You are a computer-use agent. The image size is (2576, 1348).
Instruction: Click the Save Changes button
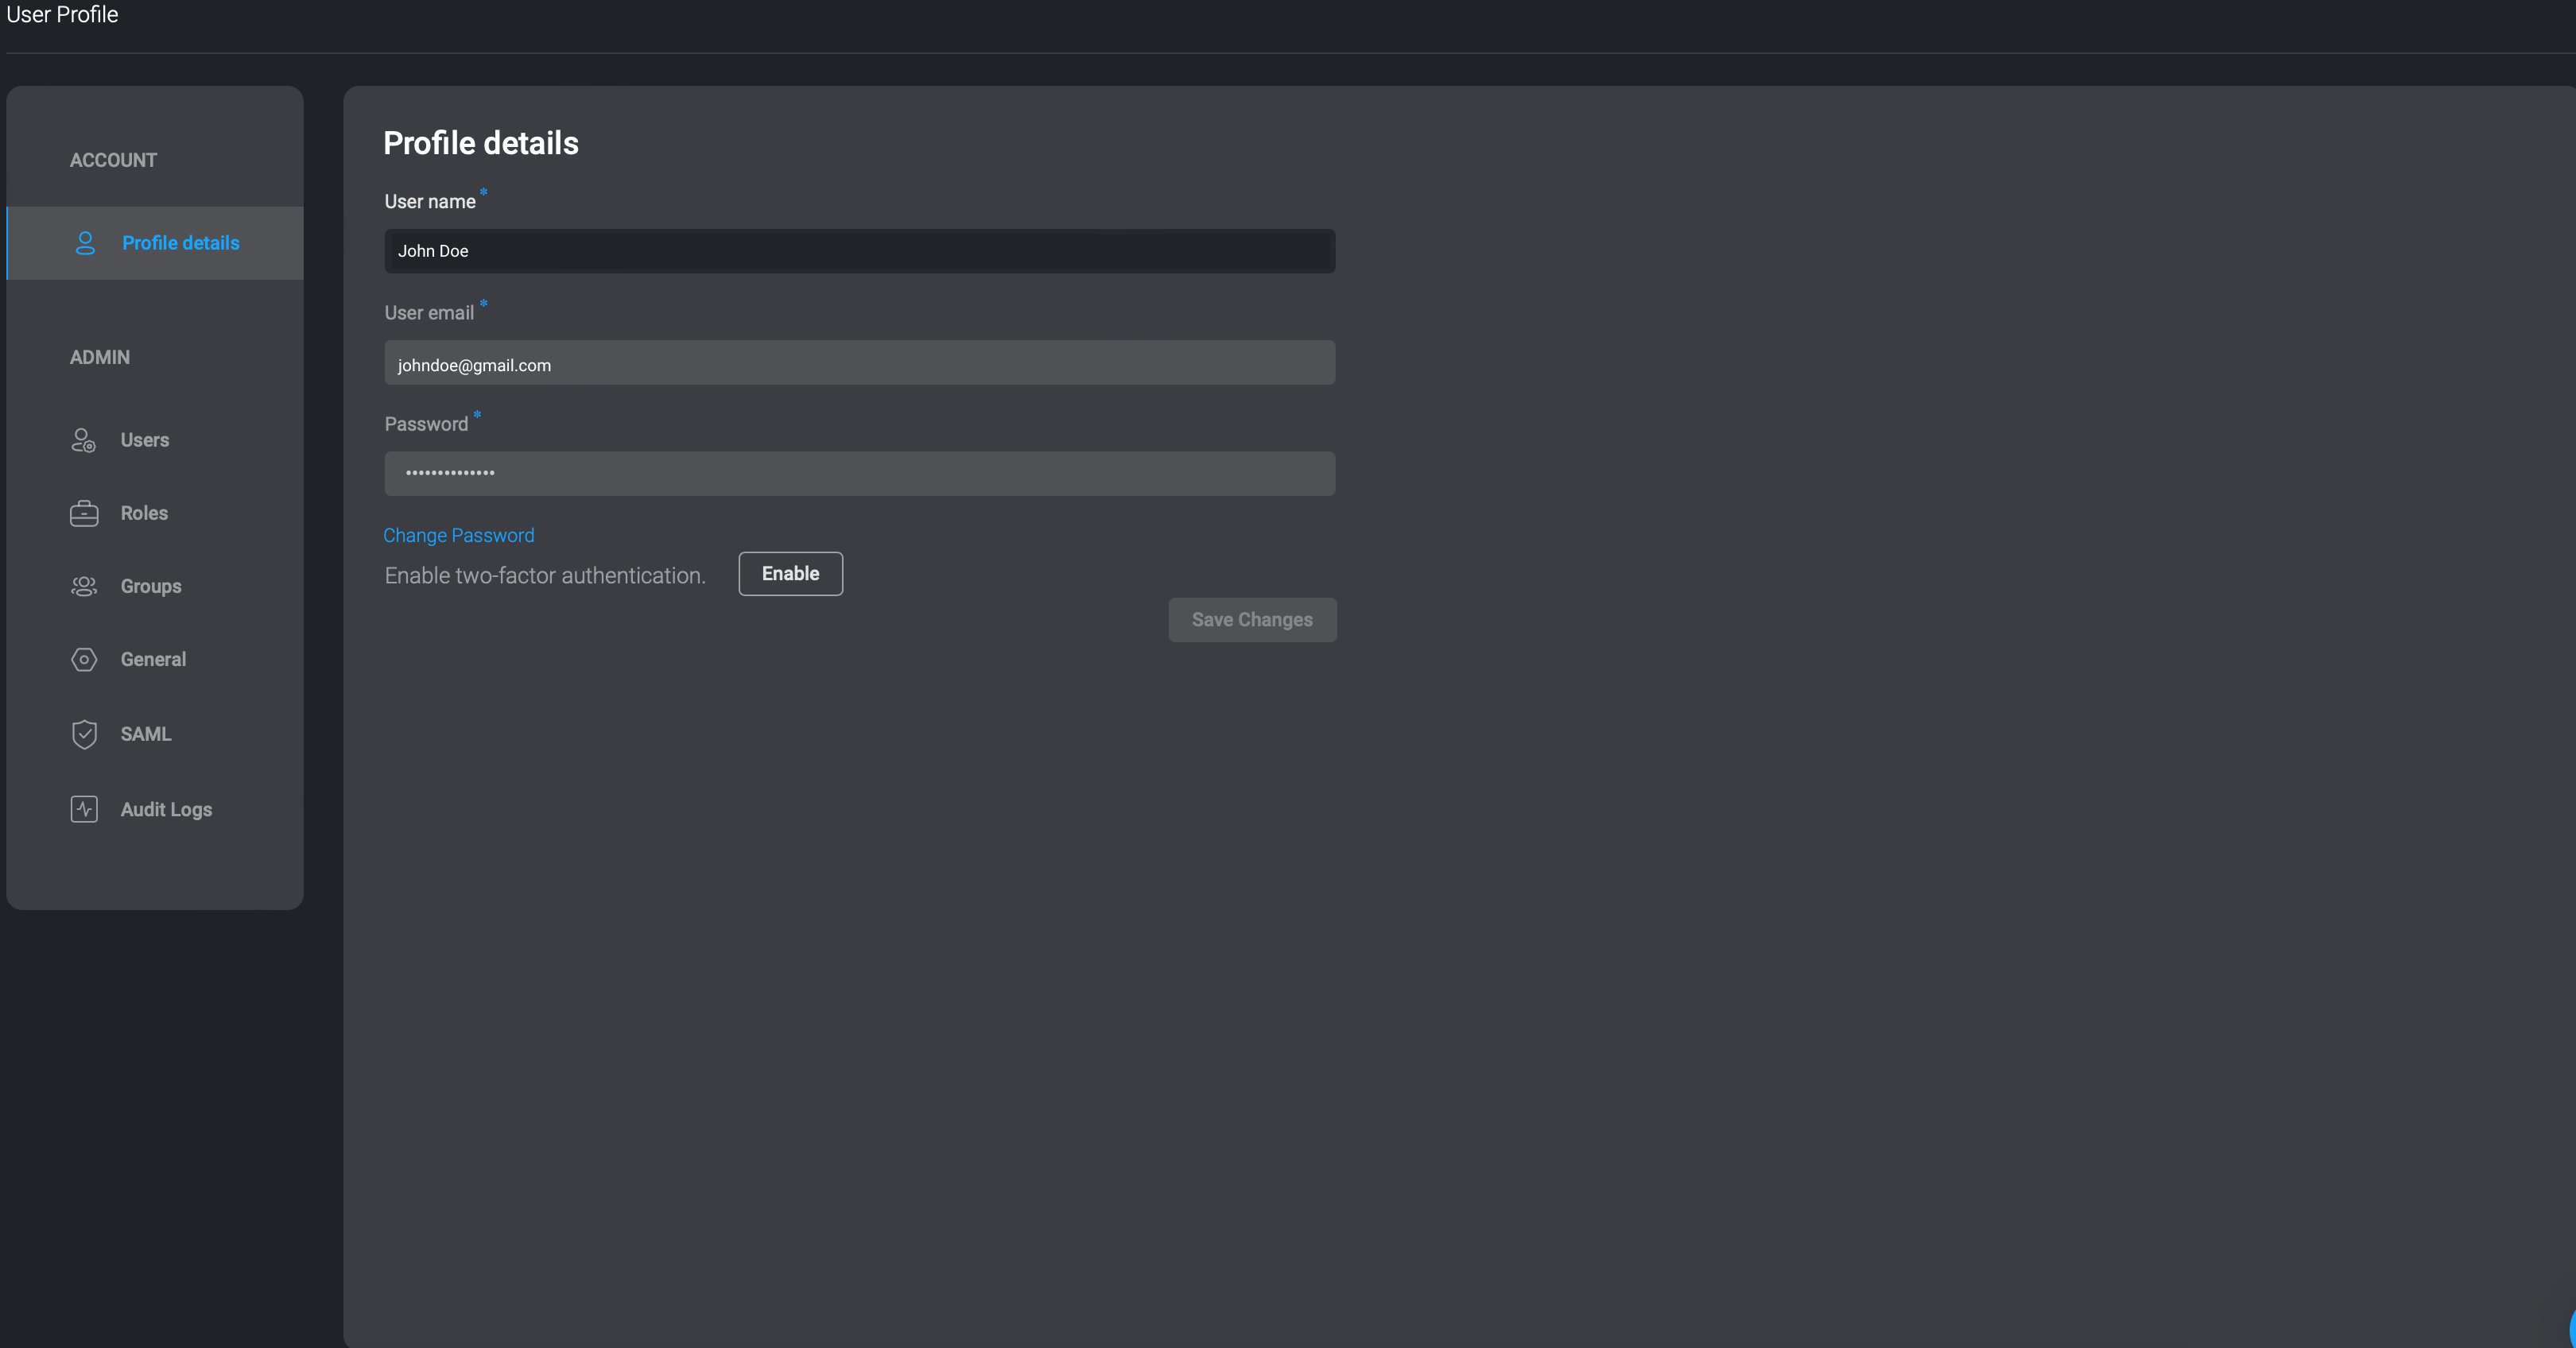tap(1252, 620)
